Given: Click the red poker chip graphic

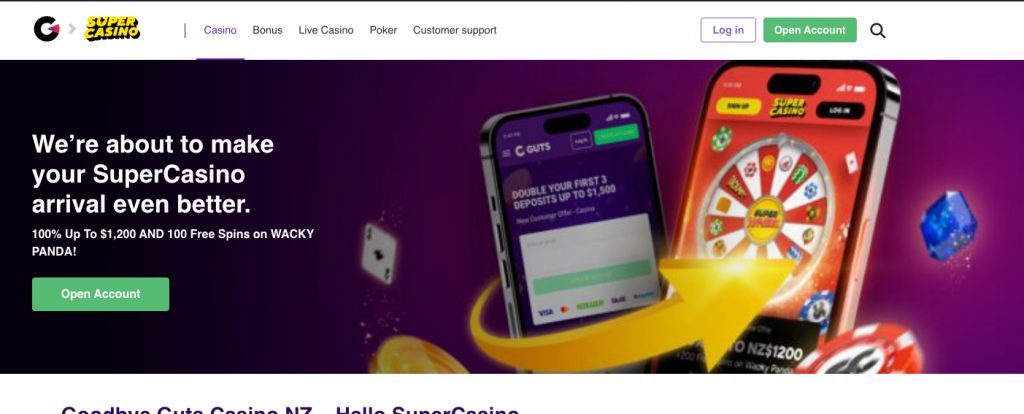Looking at the screenshot, I should [x=858, y=350].
